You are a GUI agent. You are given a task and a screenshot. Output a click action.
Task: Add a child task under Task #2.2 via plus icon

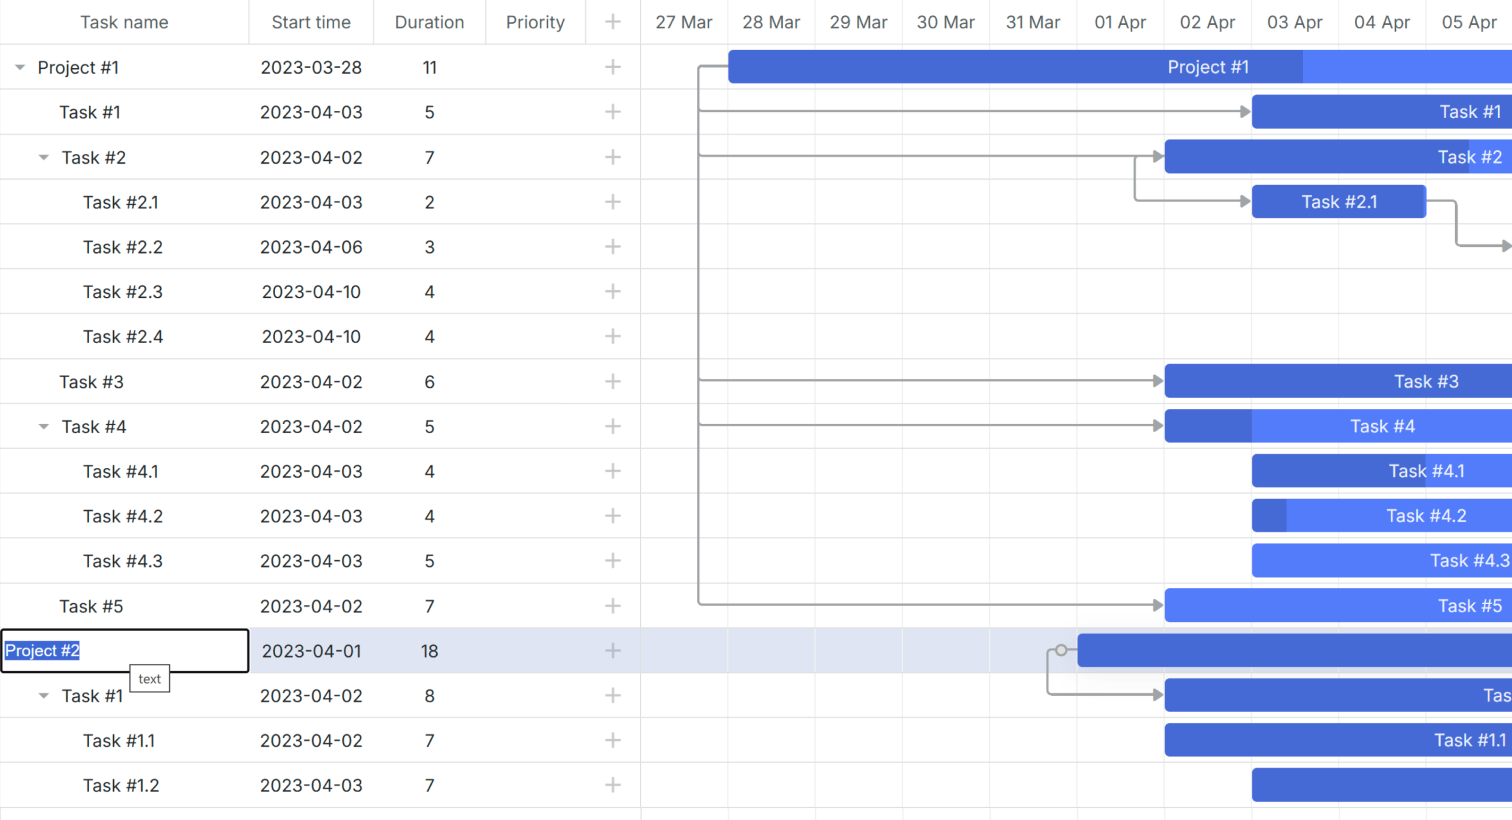611,246
